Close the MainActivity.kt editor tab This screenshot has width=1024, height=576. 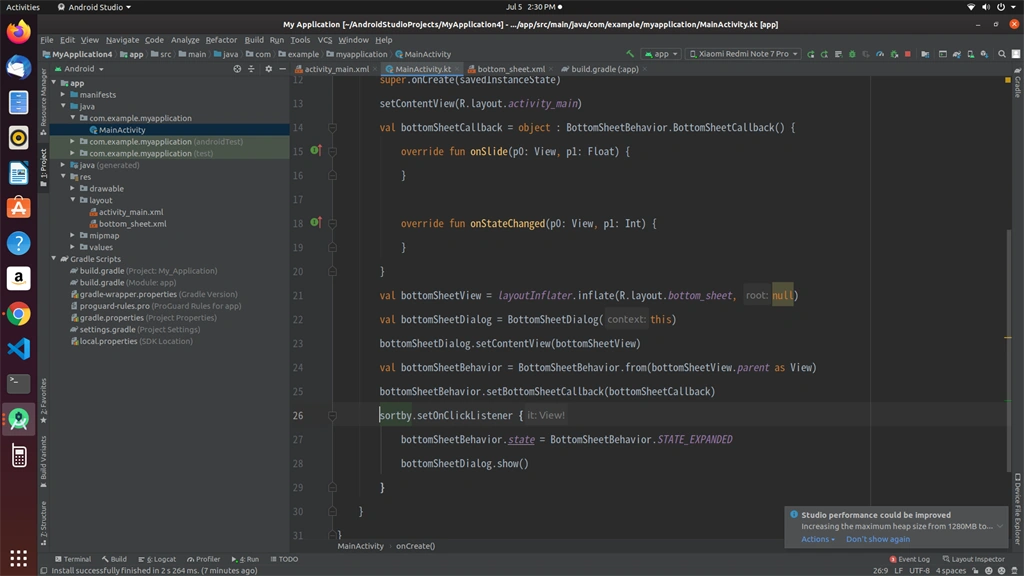(x=457, y=69)
